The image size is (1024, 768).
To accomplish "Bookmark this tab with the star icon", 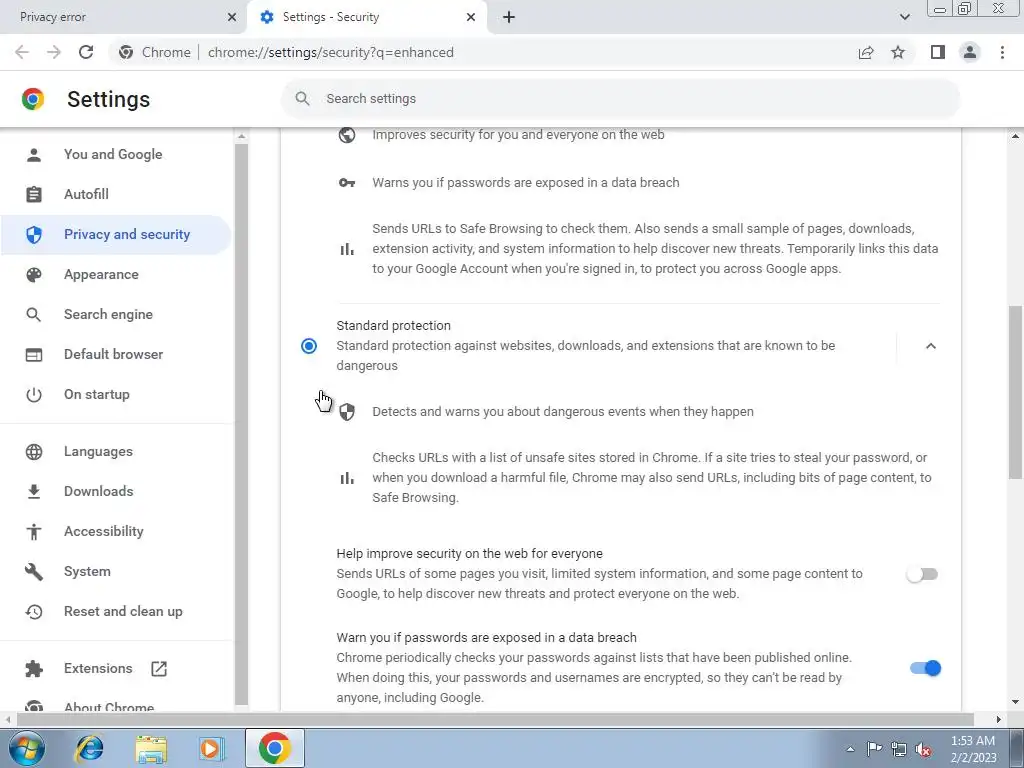I will (898, 52).
